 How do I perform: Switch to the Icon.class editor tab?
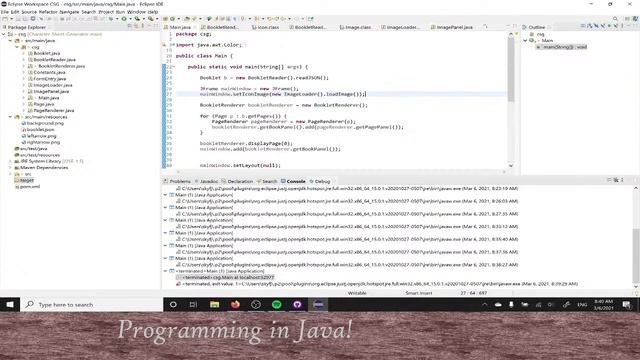[x=265, y=27]
